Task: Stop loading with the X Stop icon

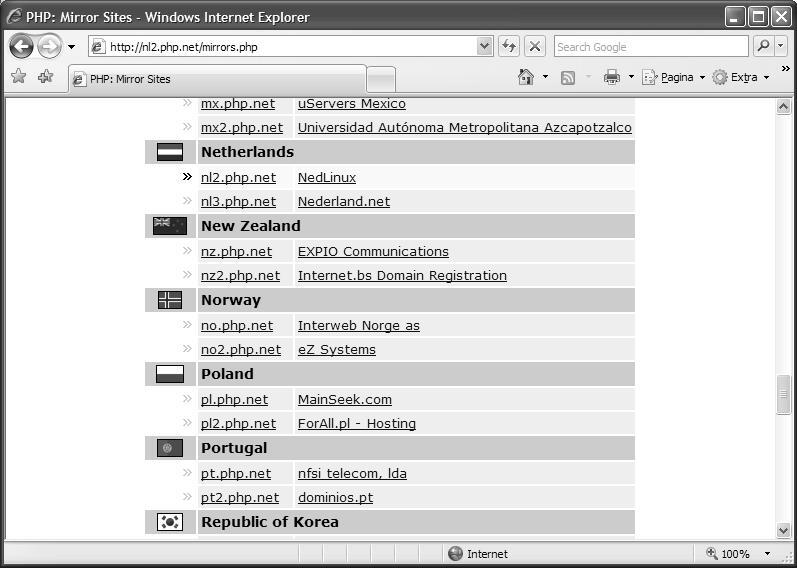Action: click(x=535, y=47)
